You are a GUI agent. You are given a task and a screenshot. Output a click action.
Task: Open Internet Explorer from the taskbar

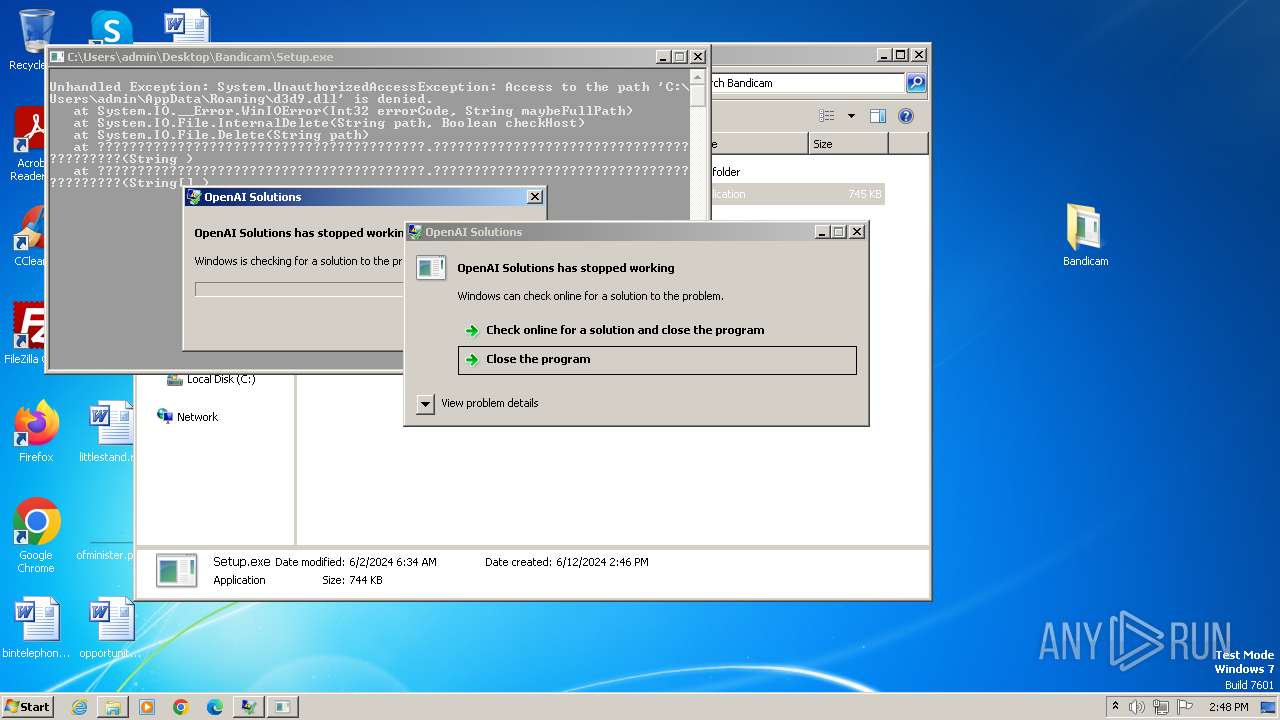point(79,707)
